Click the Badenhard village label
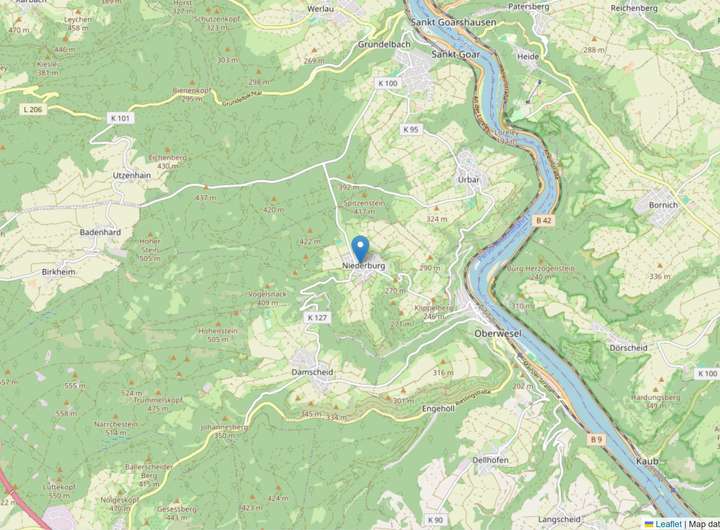The image size is (720, 530). (100, 232)
